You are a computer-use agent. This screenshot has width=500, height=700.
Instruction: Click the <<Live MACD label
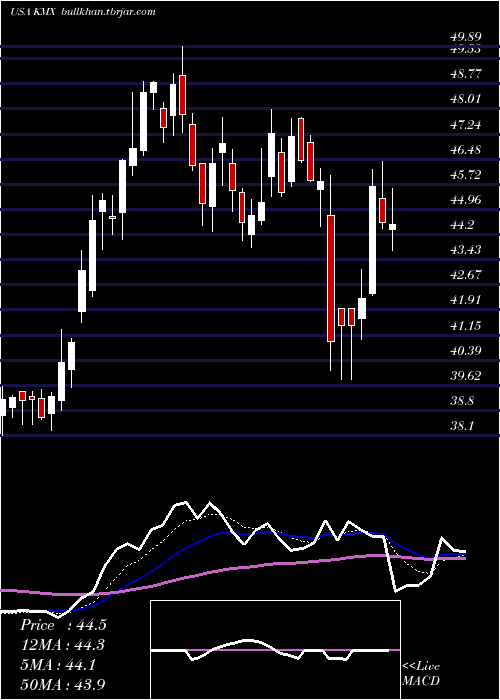[x=421, y=674]
